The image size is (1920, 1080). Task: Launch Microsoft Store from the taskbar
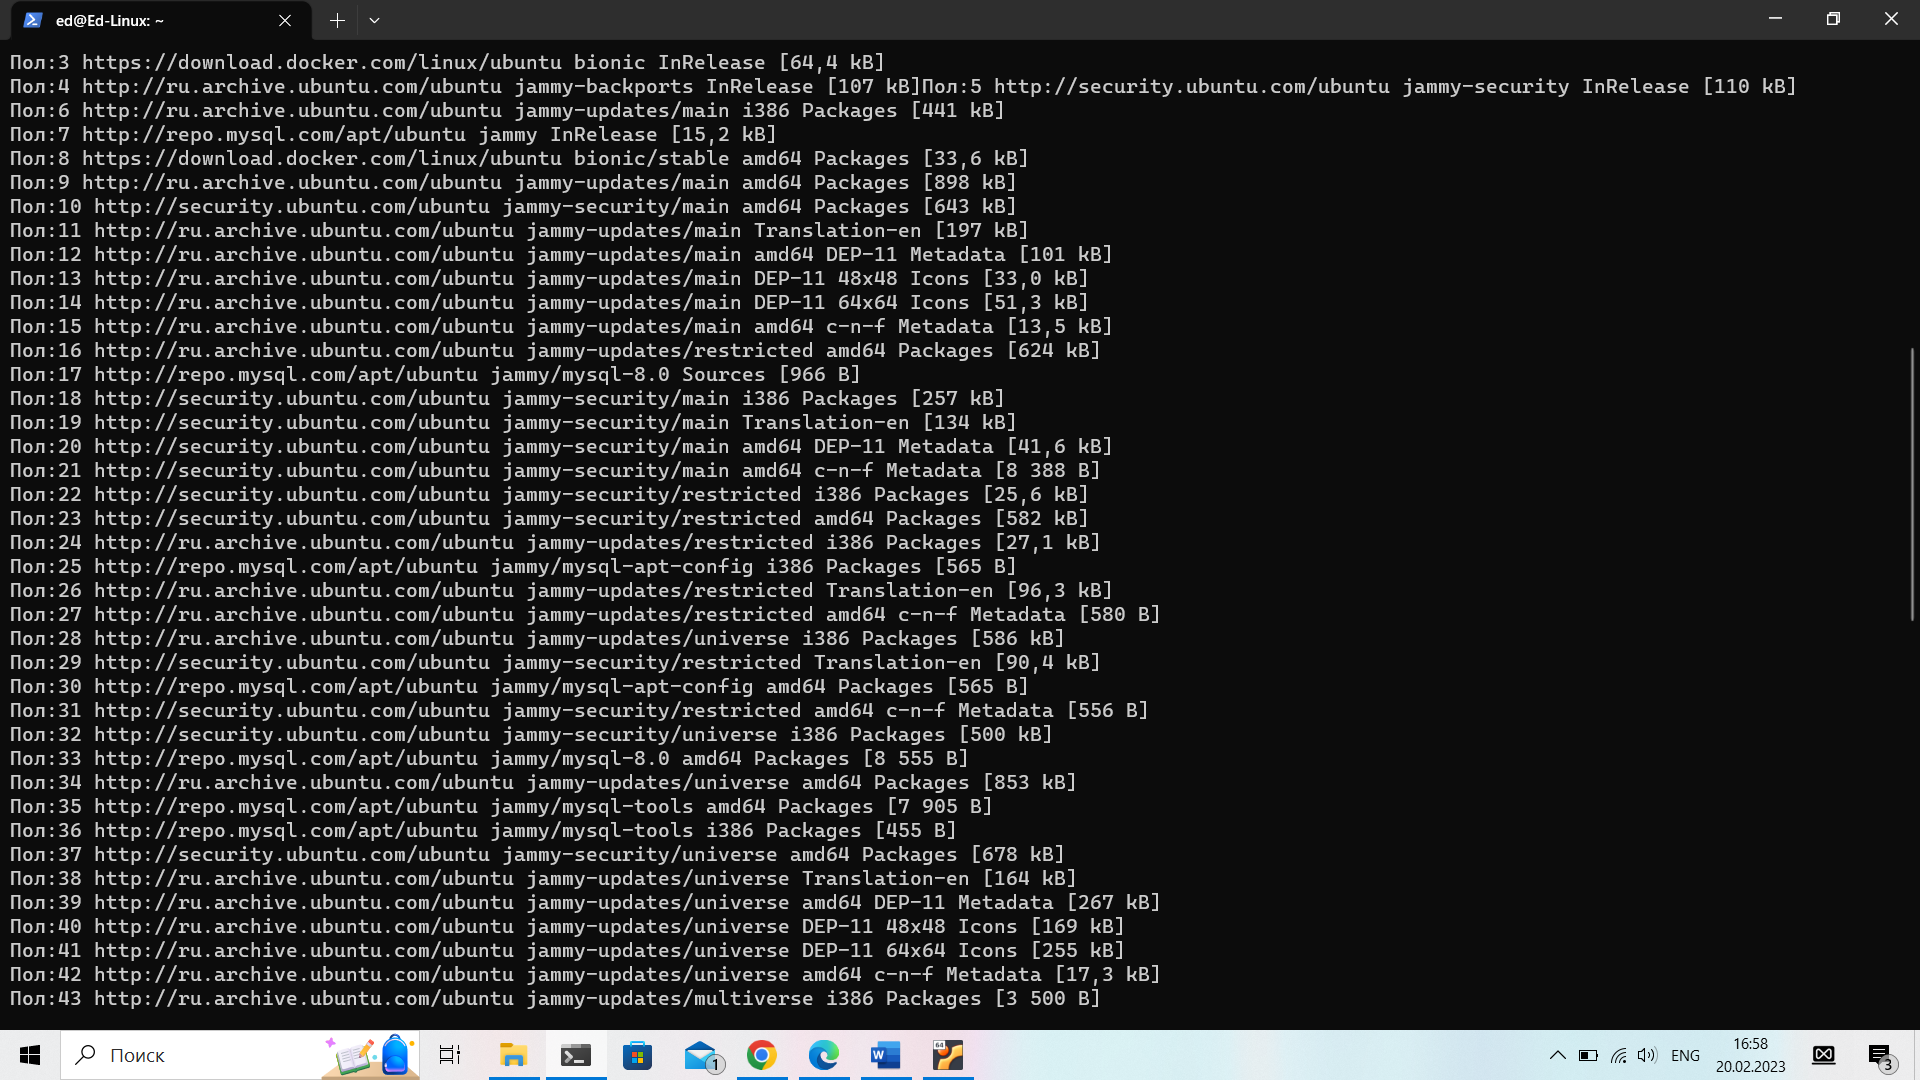(637, 1055)
